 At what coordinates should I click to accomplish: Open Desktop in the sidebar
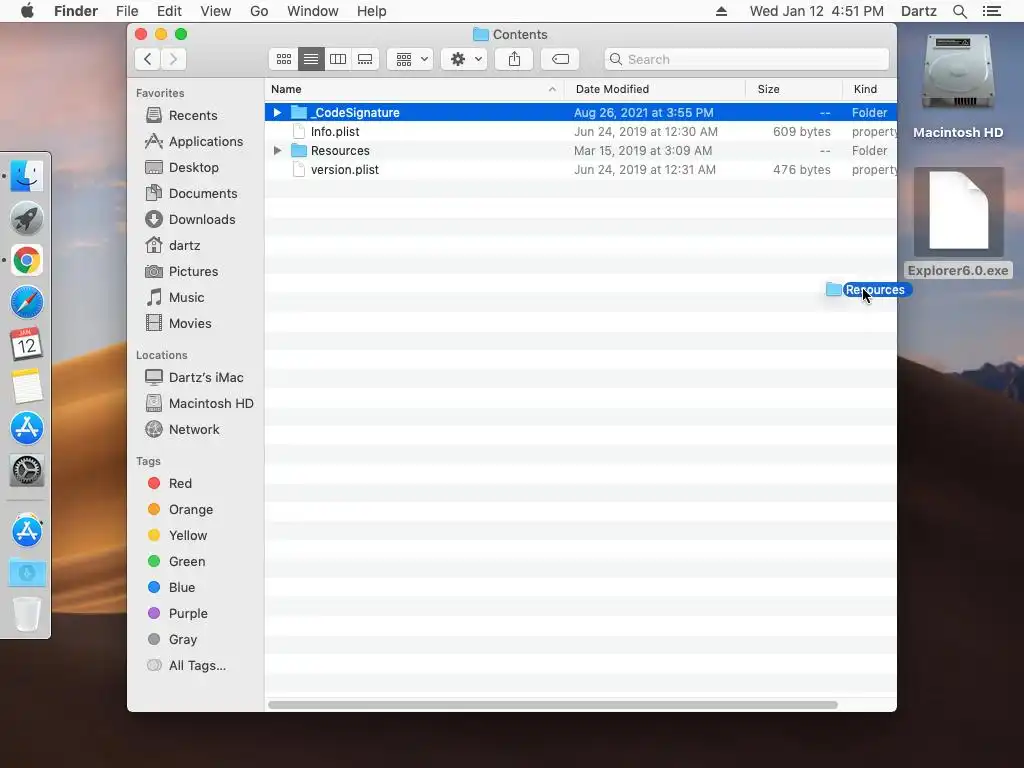193,167
